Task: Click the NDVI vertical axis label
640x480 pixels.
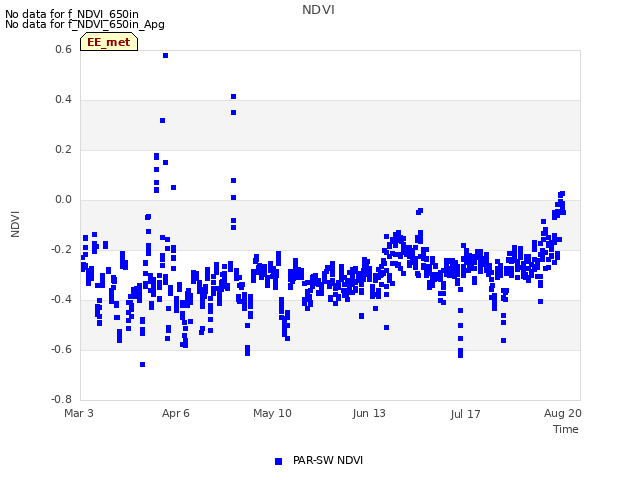Action: pyautogui.click(x=15, y=224)
